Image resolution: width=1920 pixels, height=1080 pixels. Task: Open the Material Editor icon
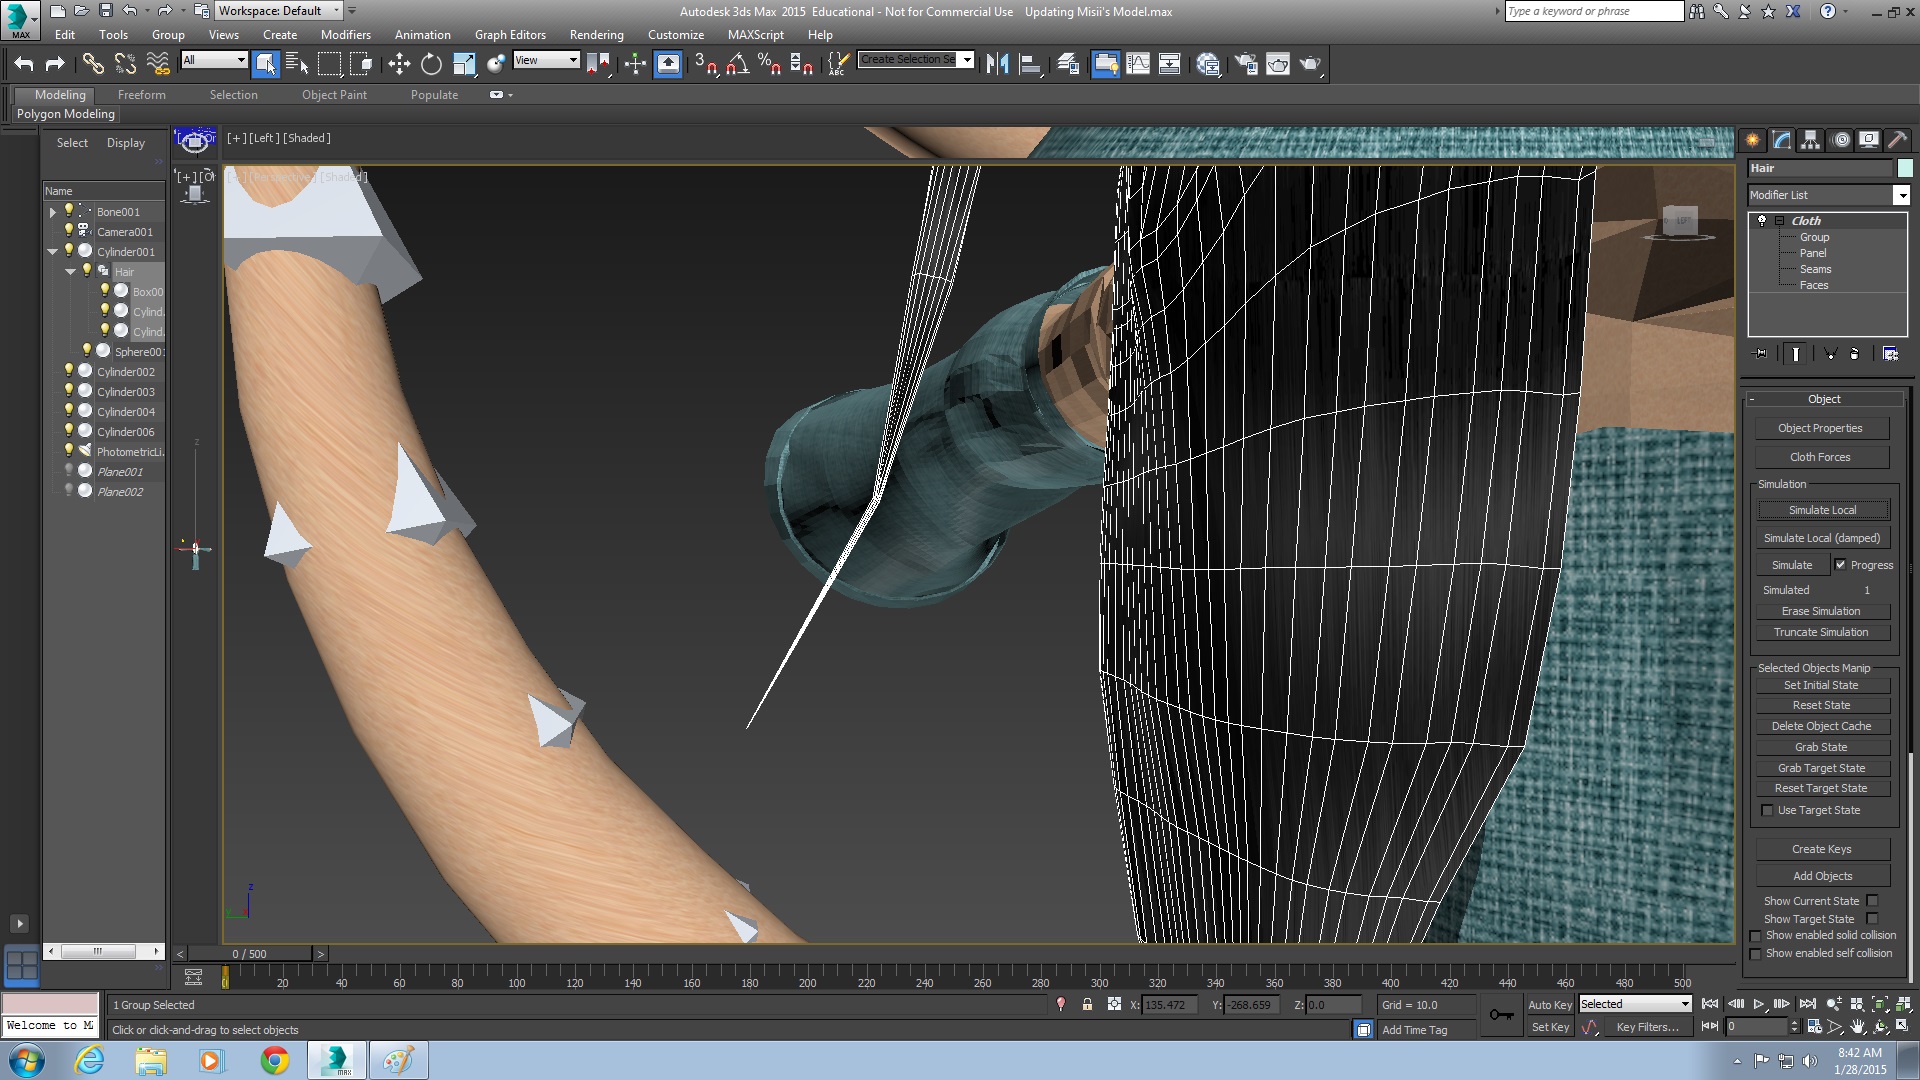coord(1208,64)
